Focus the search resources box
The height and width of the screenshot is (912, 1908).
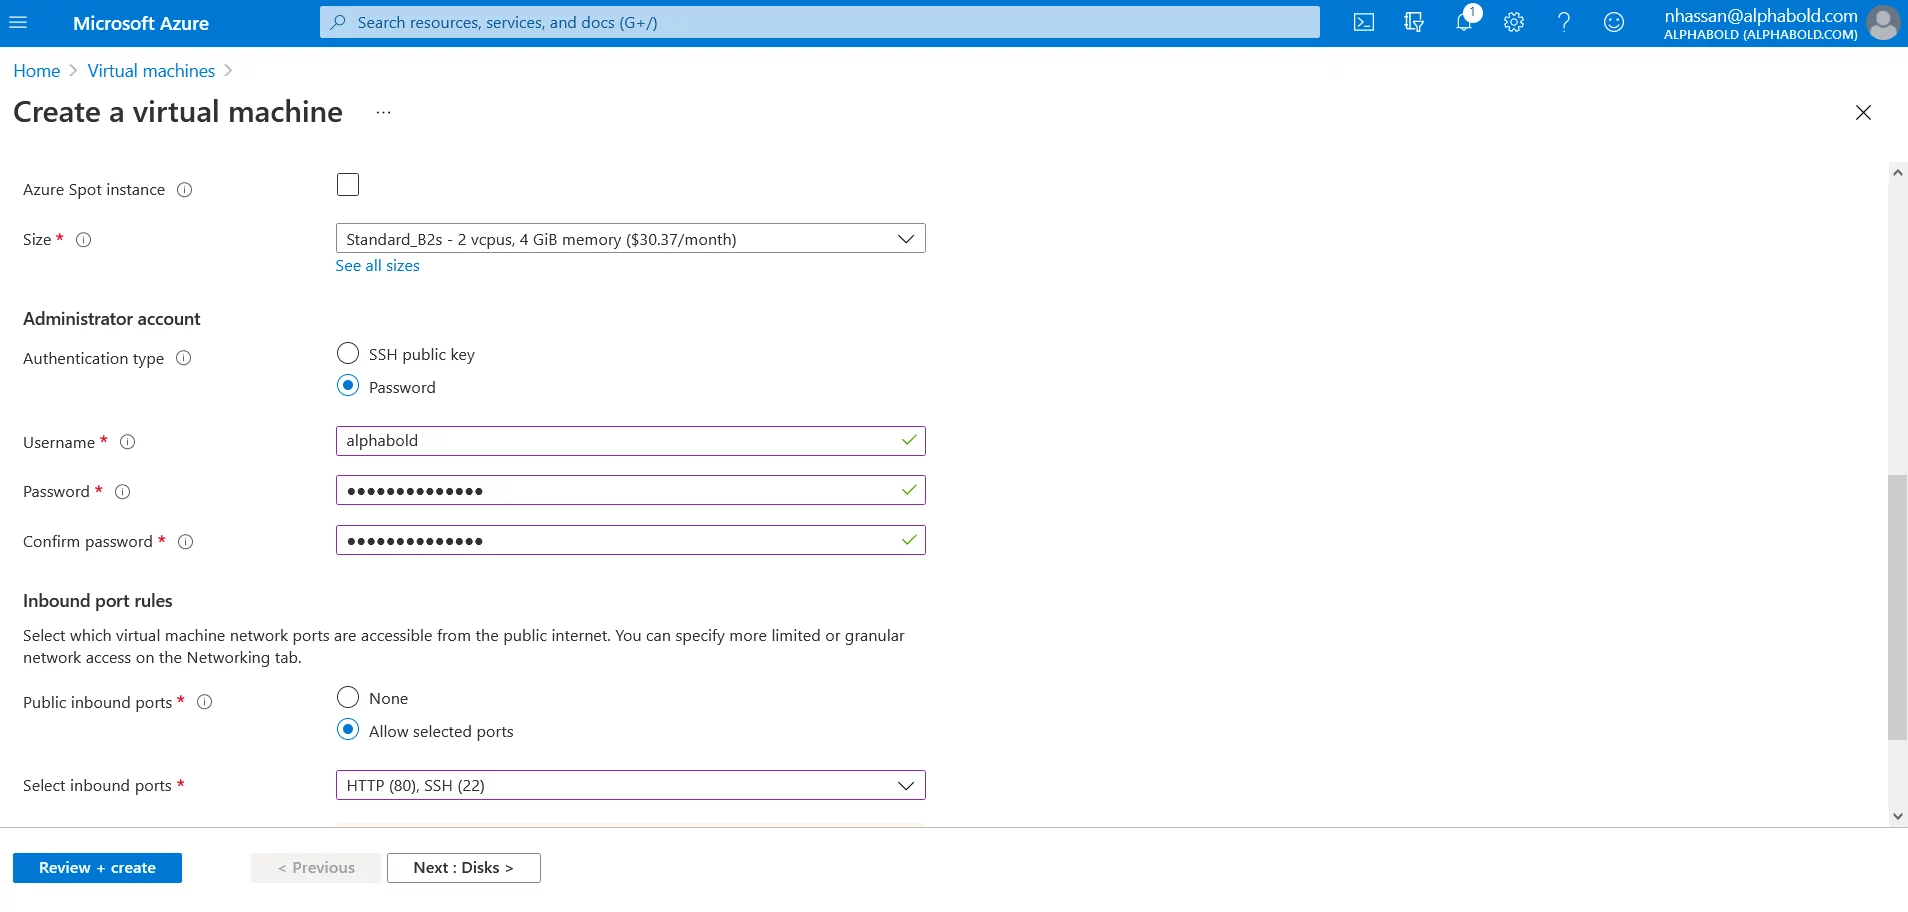coord(820,22)
